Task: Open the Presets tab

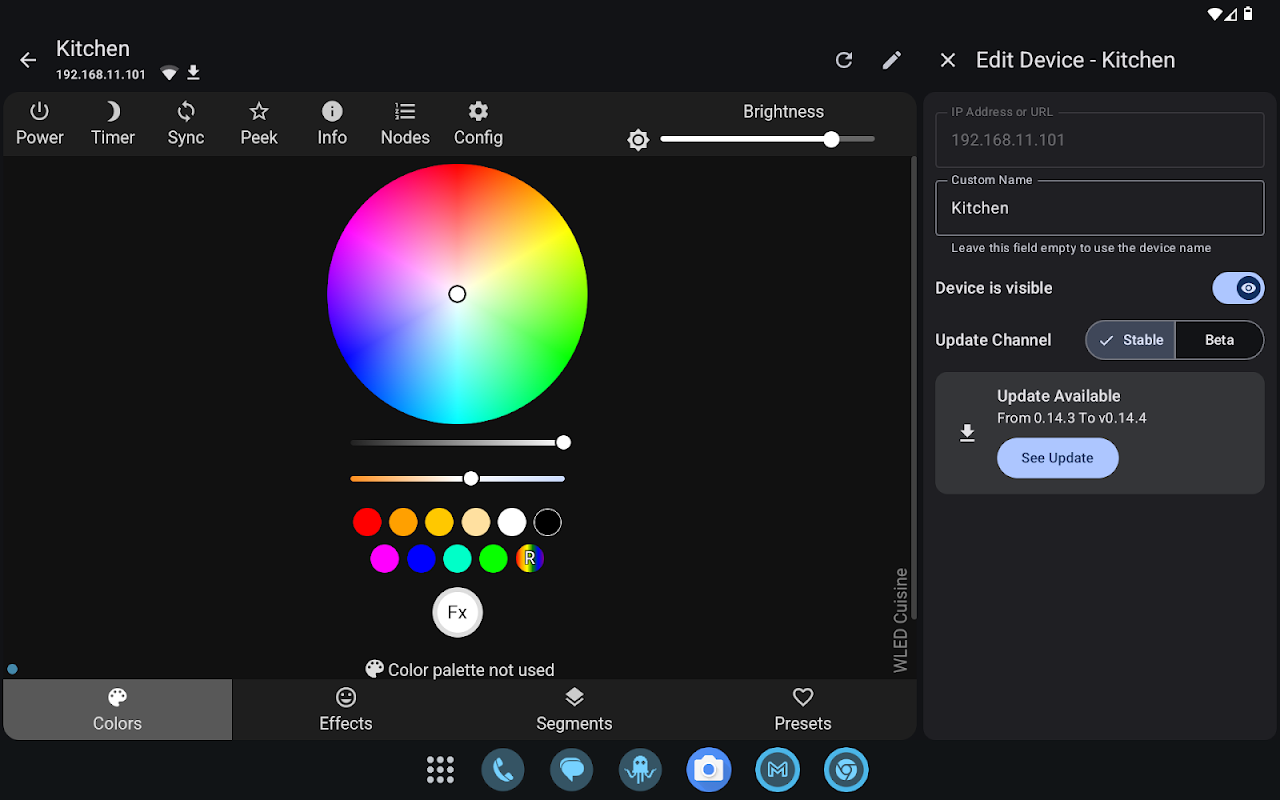Action: (802, 710)
